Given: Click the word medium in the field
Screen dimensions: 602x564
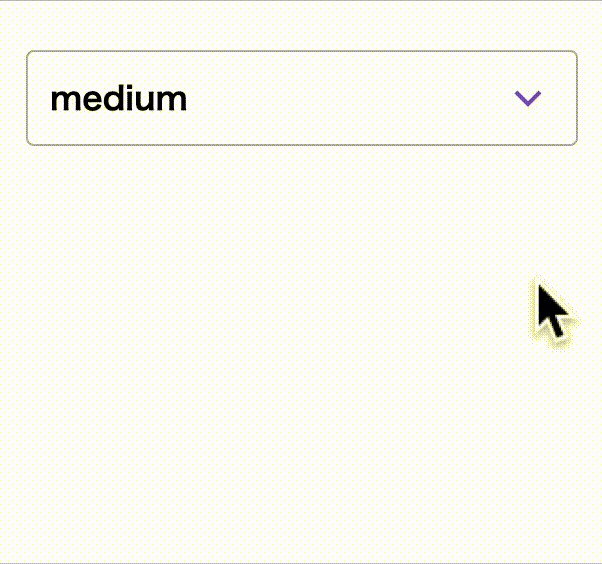Looking at the screenshot, I should 118,99.
